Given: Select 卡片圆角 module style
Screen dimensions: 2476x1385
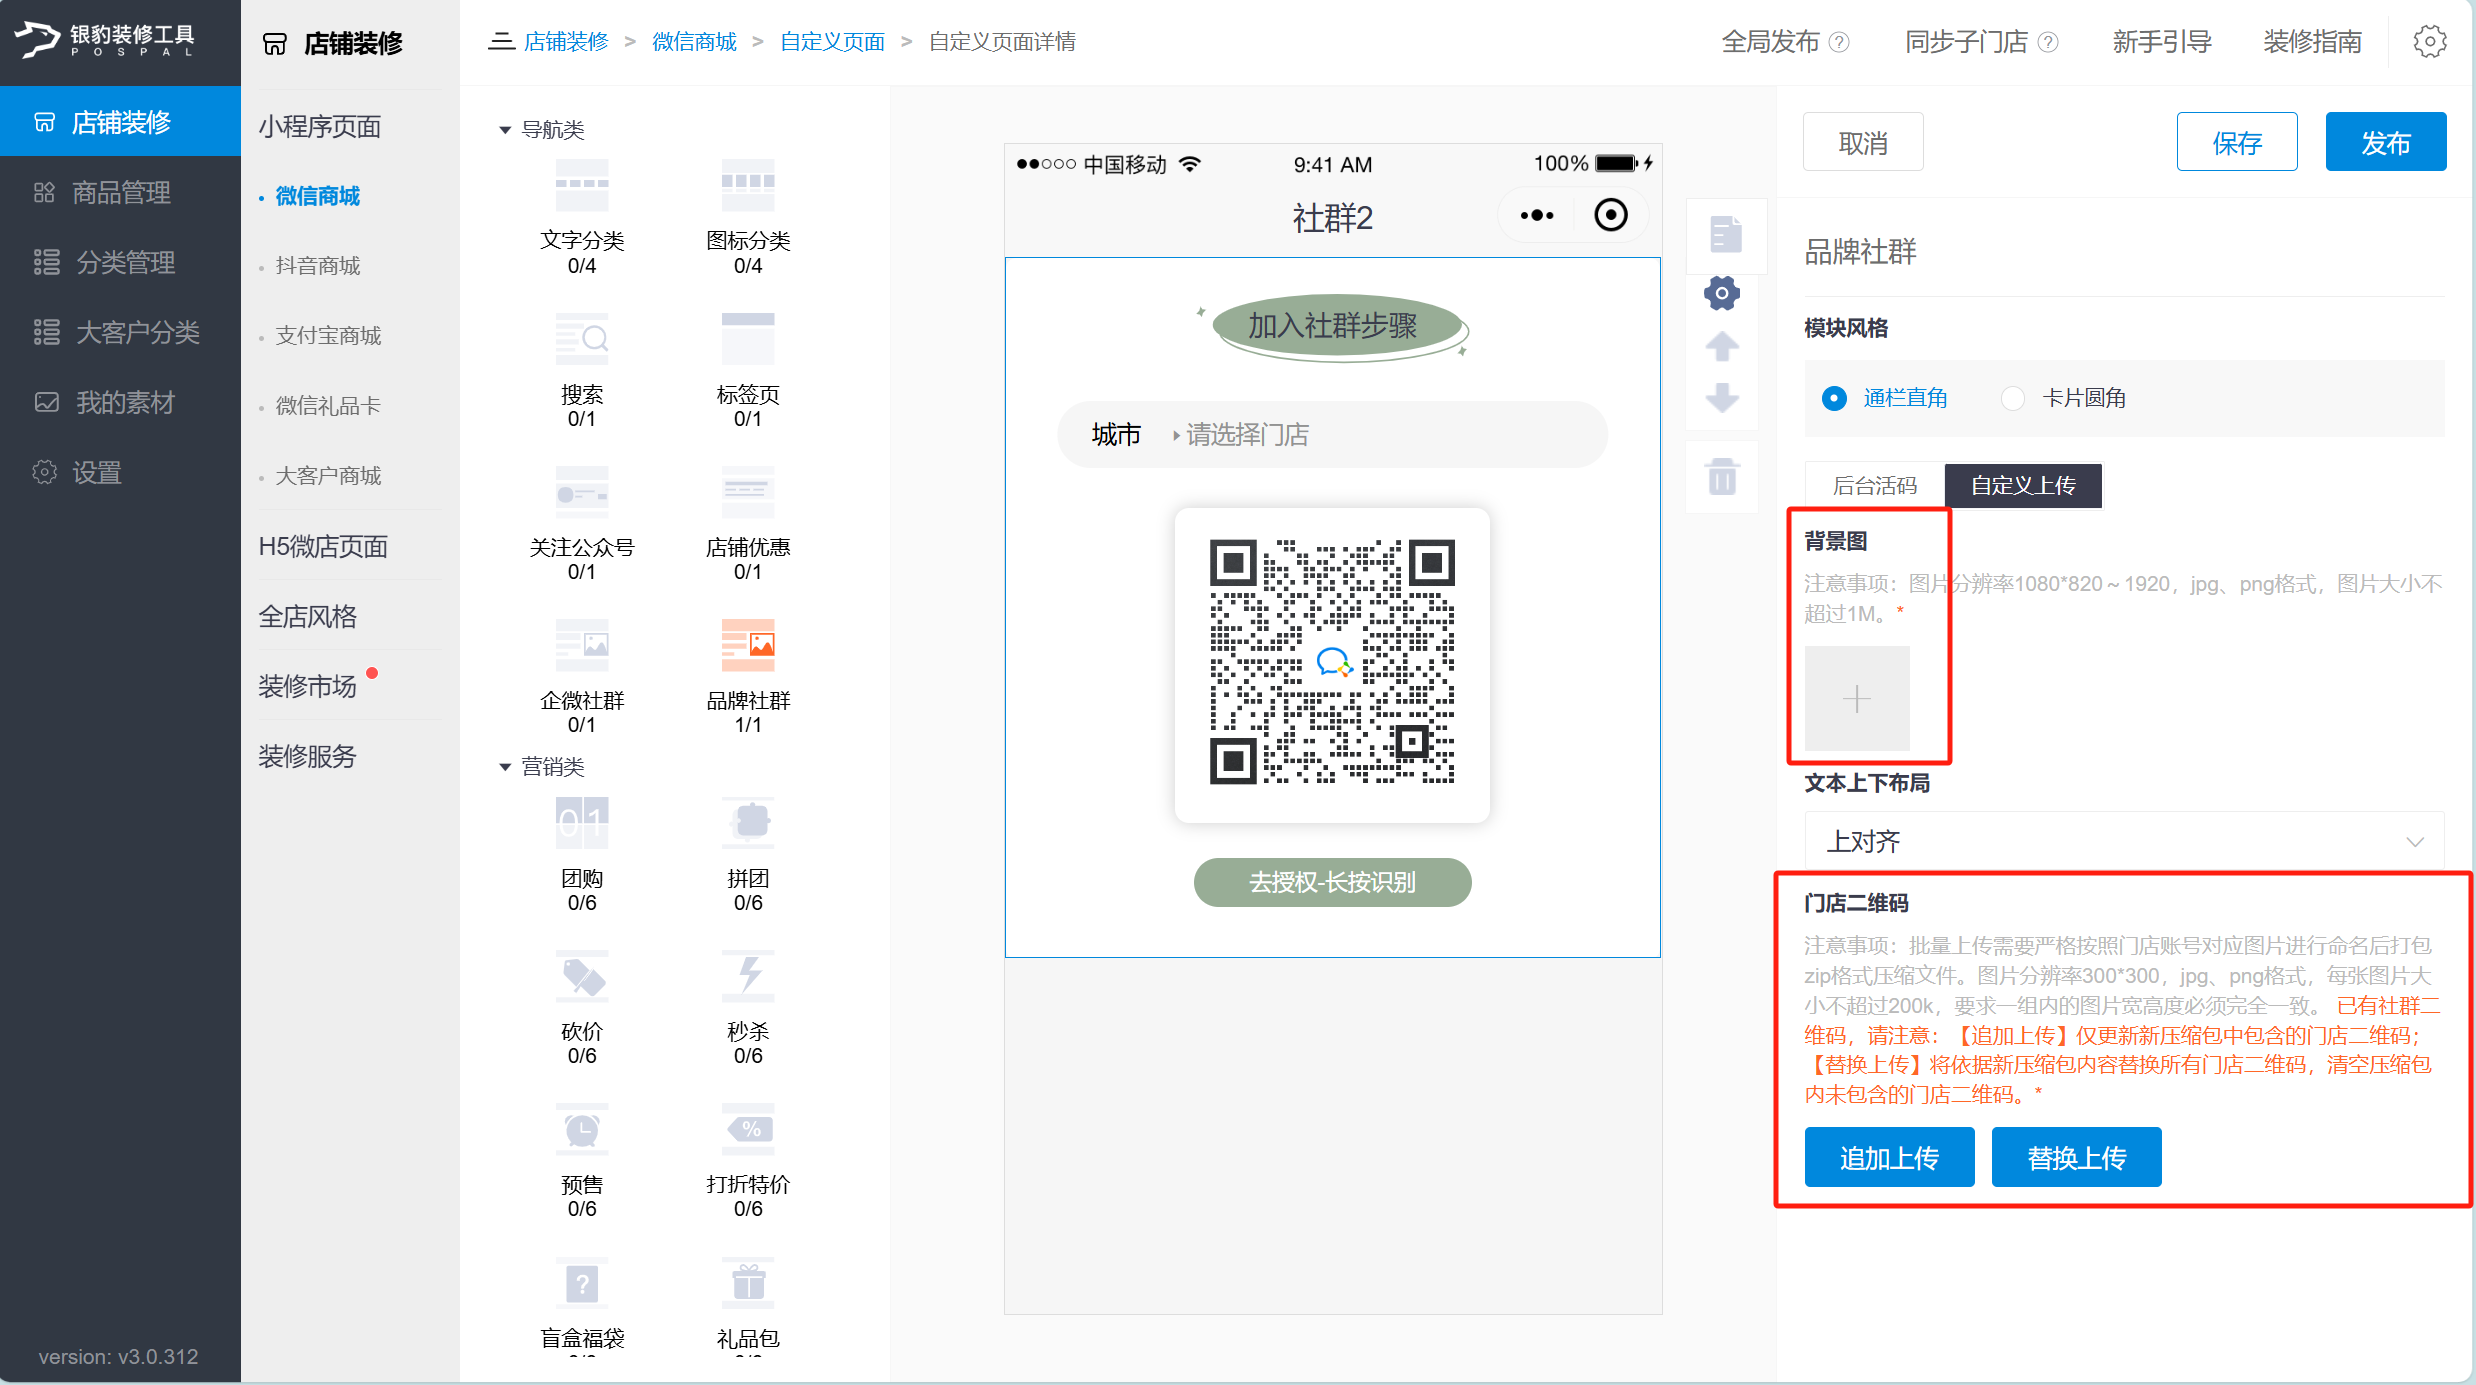Looking at the screenshot, I should pyautogui.click(x=2064, y=398).
